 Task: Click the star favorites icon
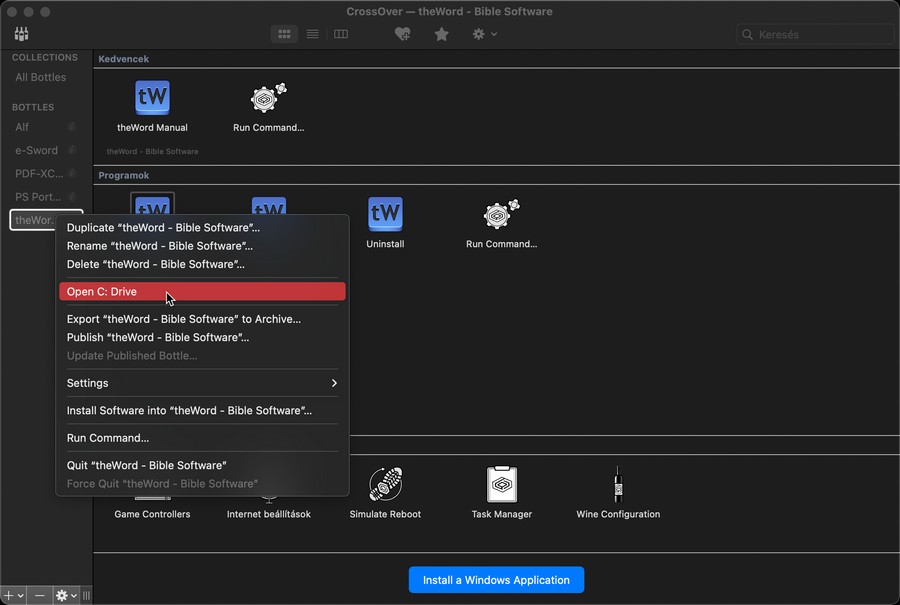click(x=441, y=34)
